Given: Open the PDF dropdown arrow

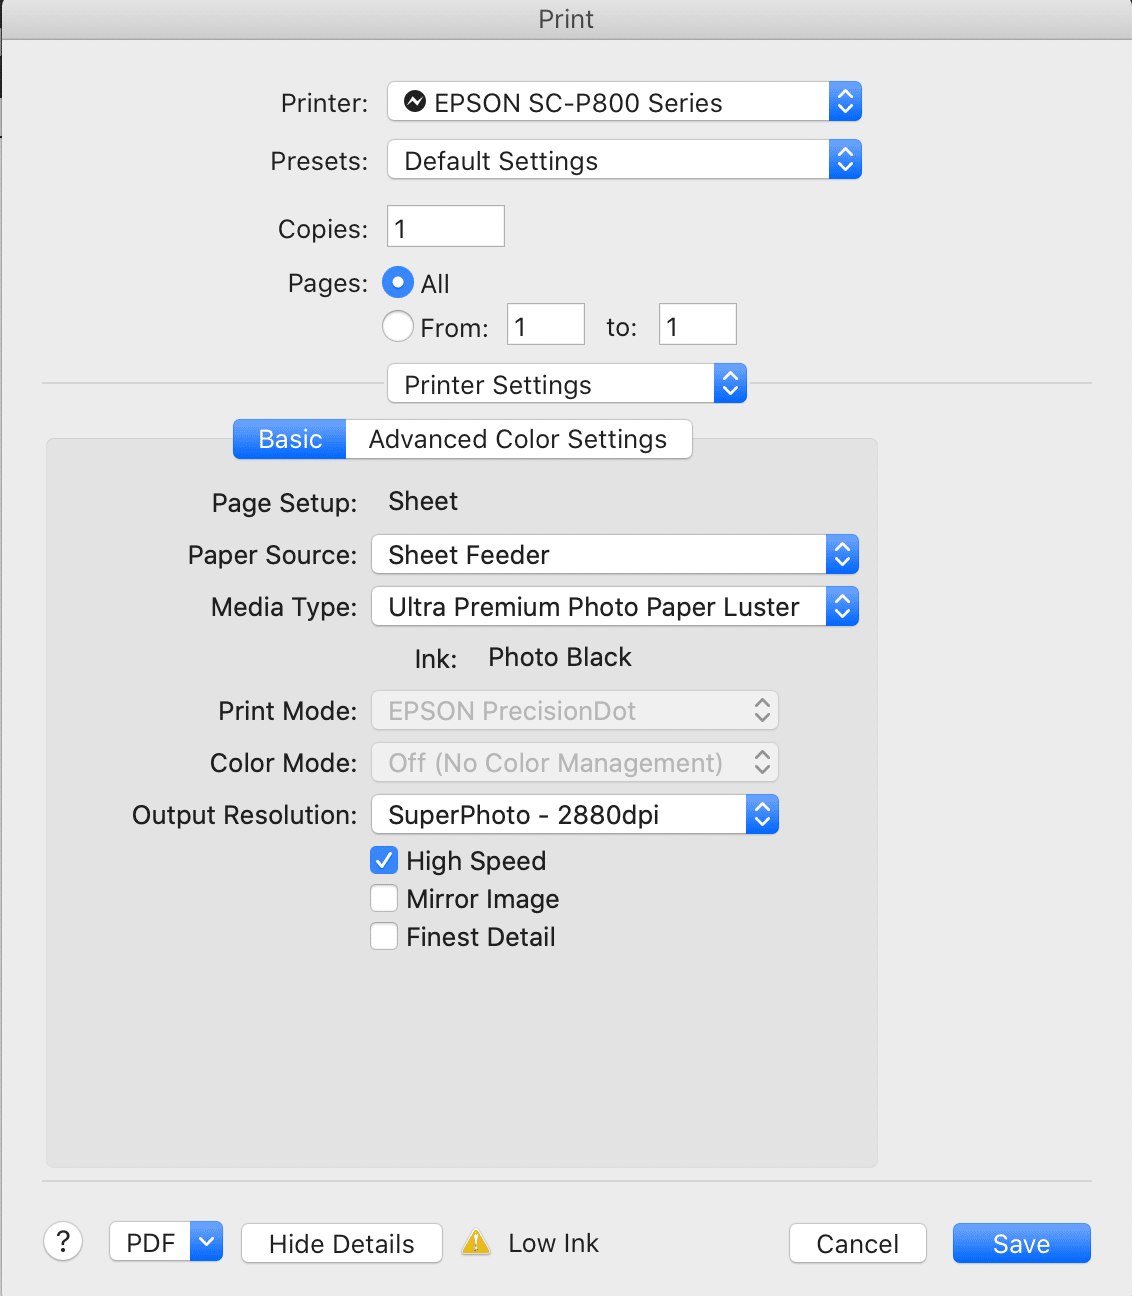Looking at the screenshot, I should click(x=206, y=1242).
